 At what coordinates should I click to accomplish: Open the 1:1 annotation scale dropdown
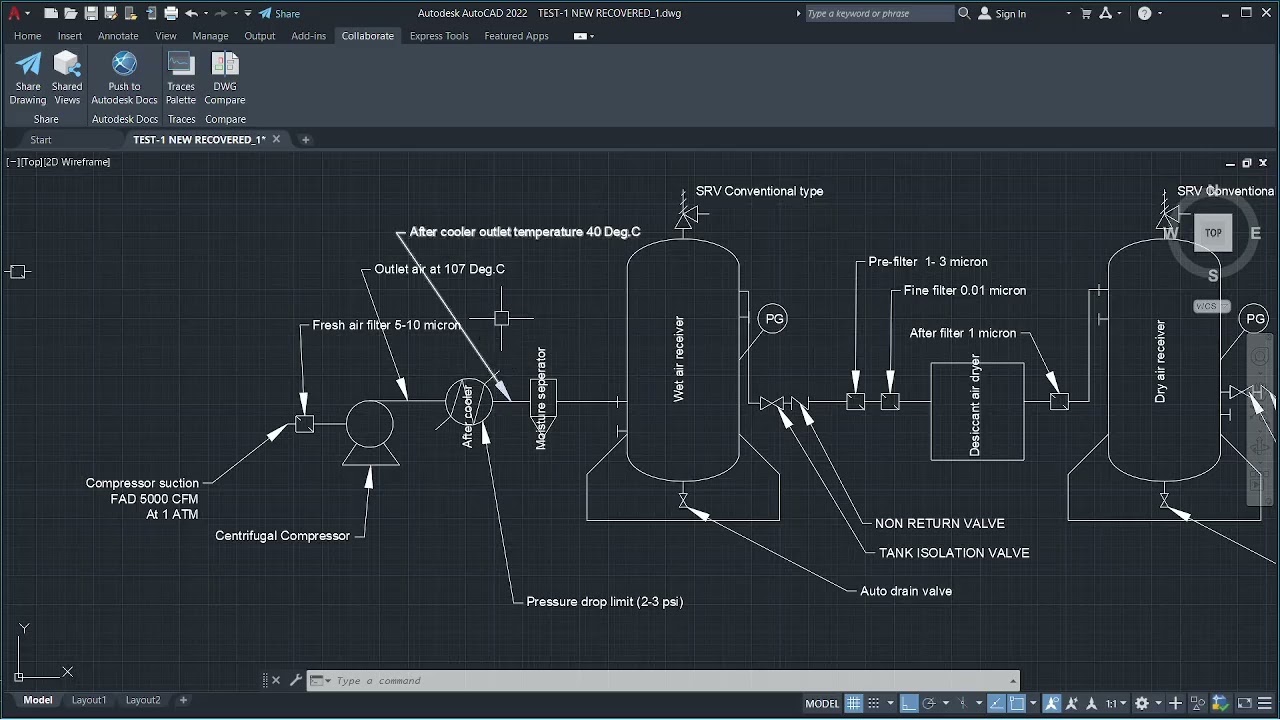tap(1116, 704)
